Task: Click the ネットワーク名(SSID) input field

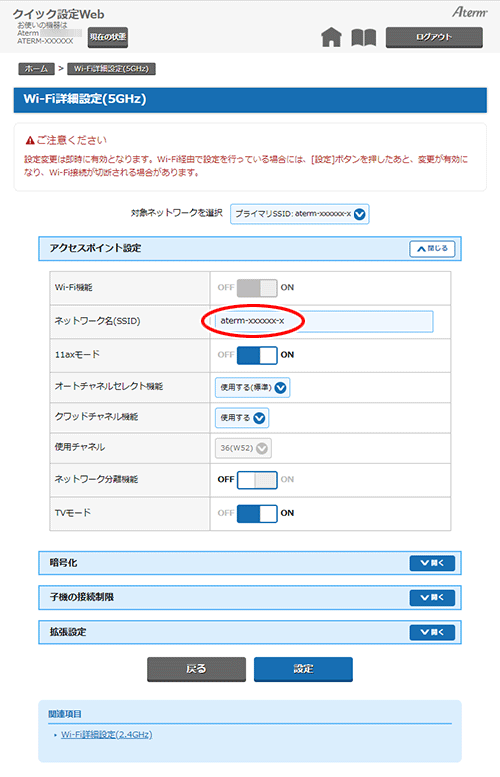Action: click(324, 321)
